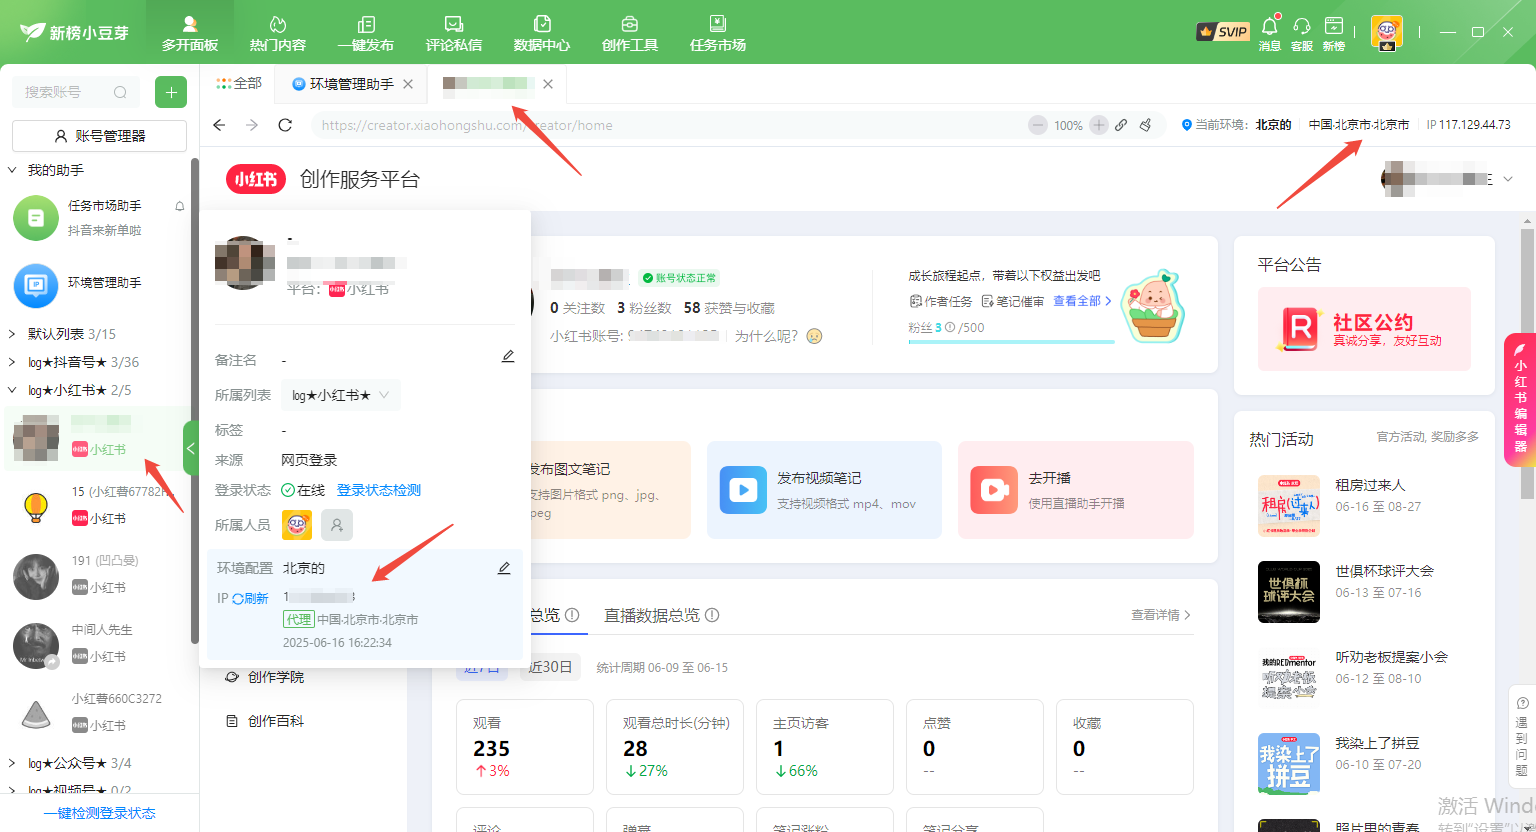
Task: Open the 热门内容 section
Action: [278, 33]
